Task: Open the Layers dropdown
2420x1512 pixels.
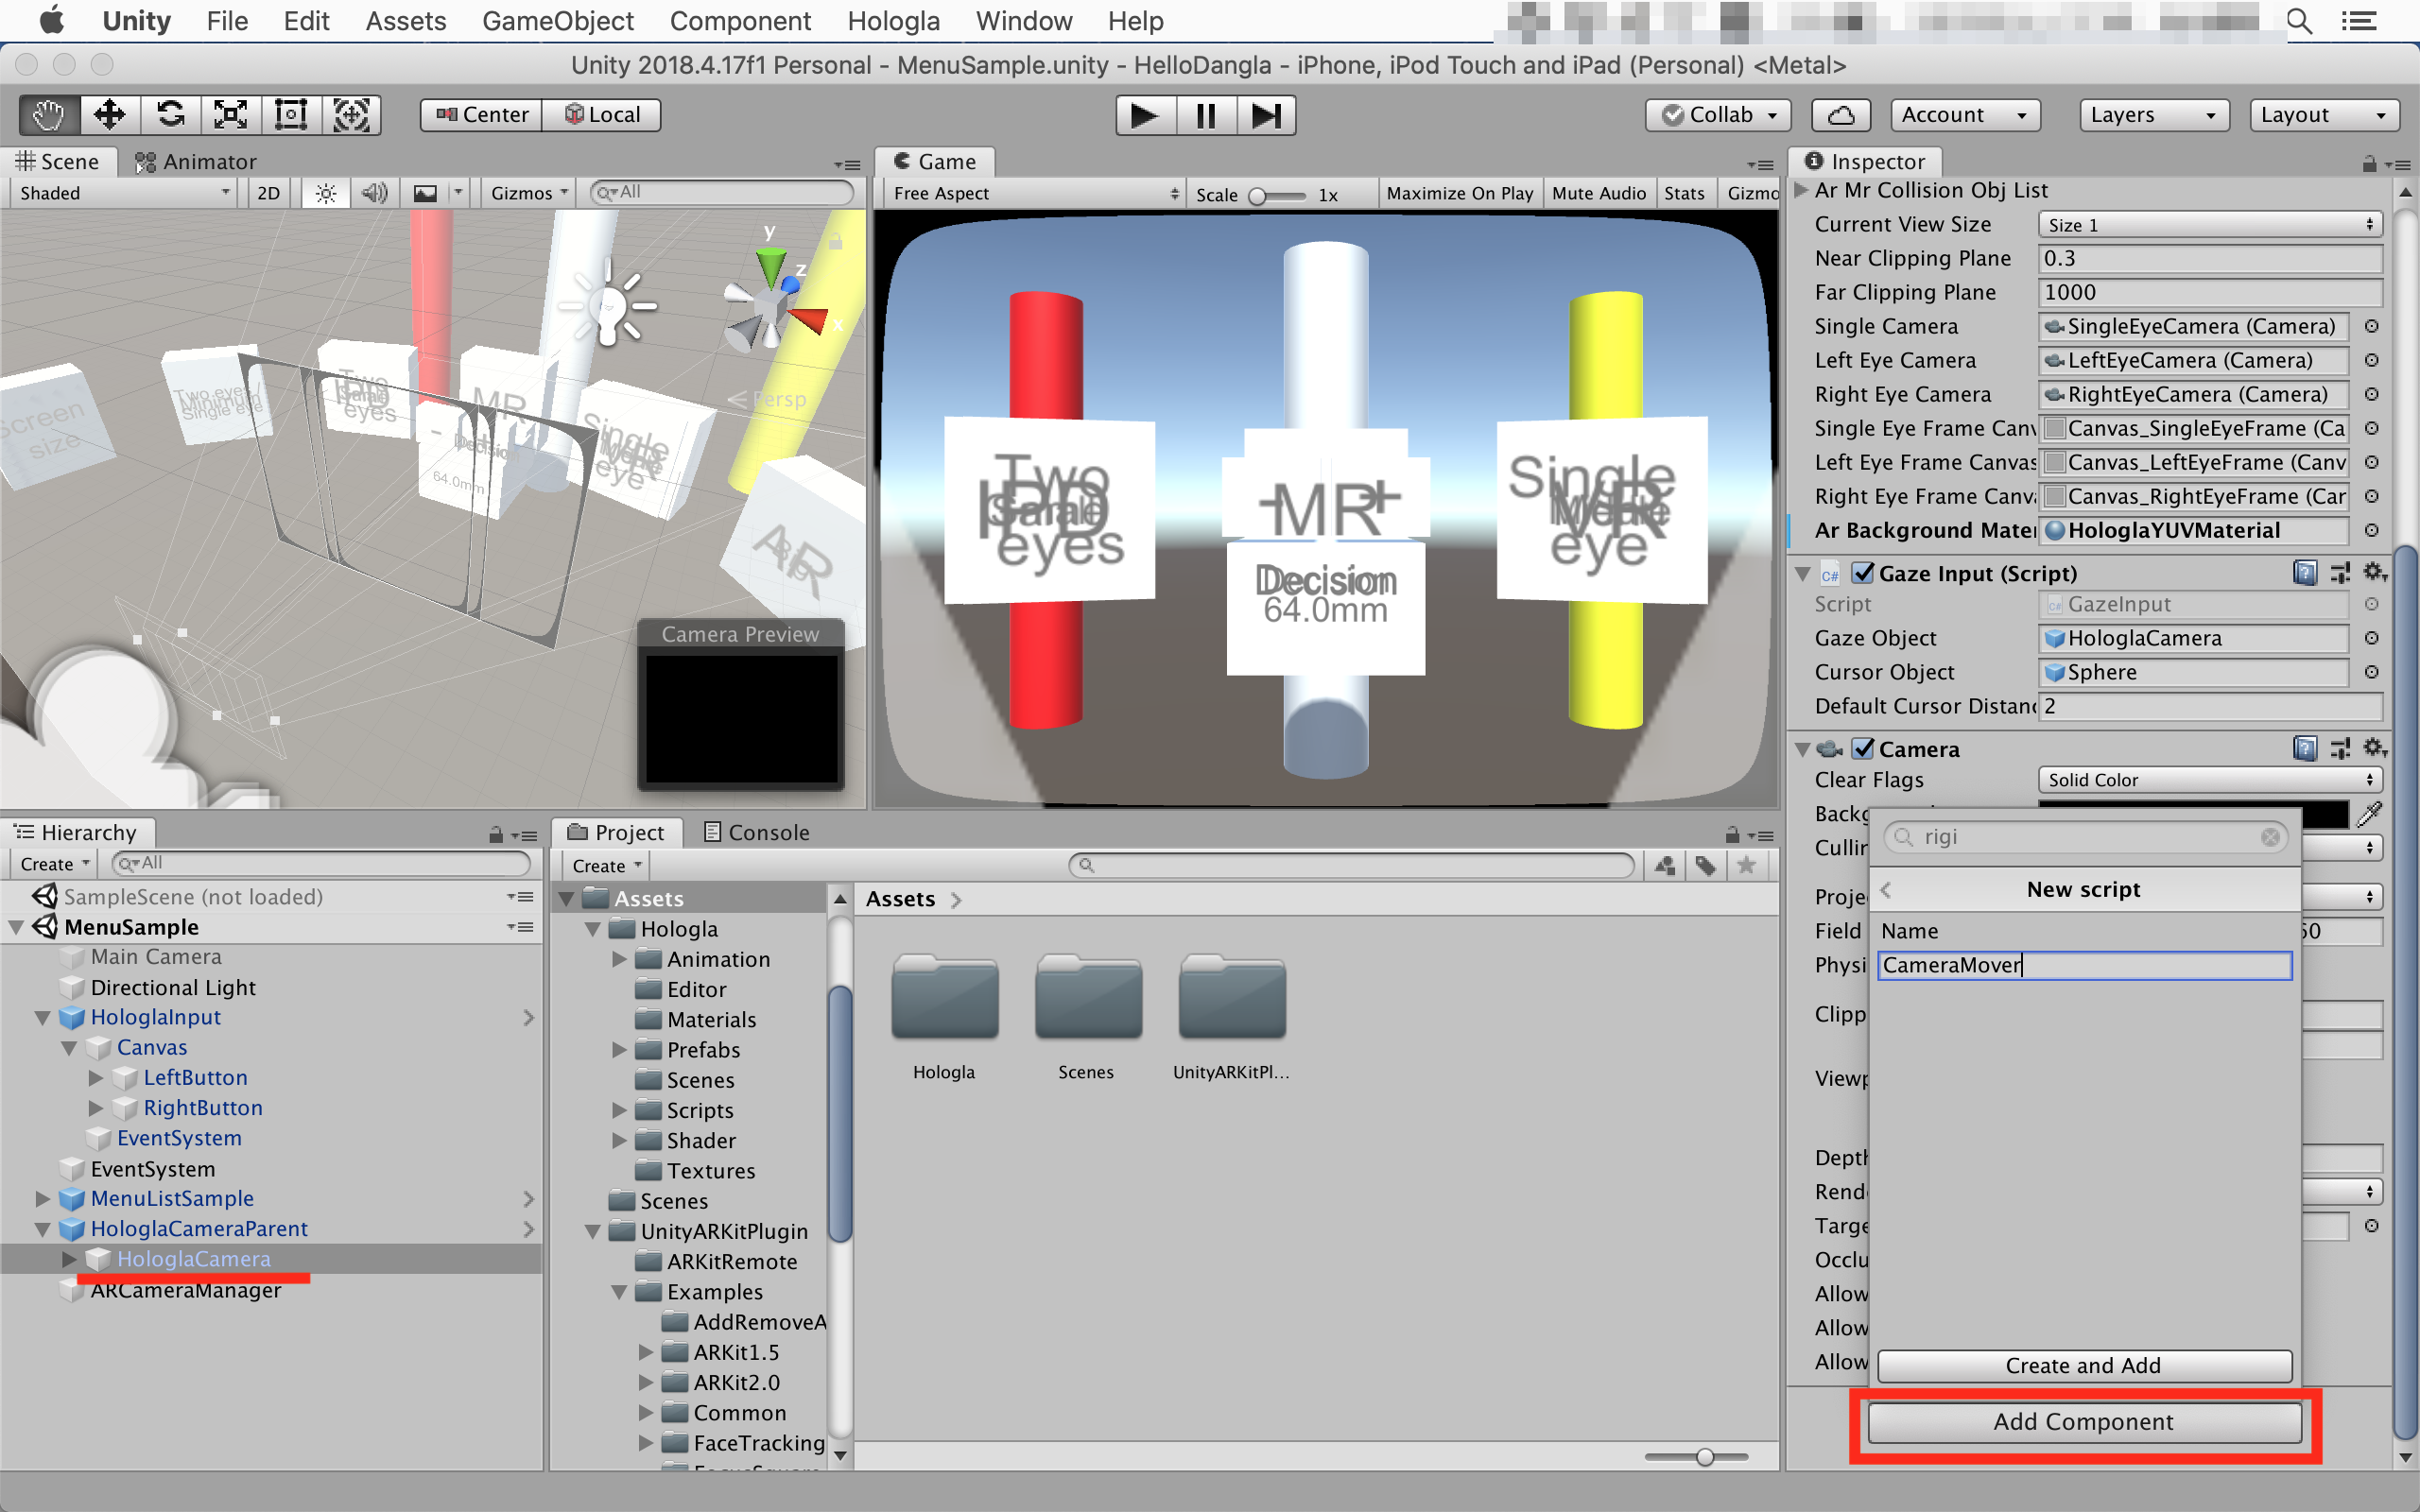Action: 2154,115
